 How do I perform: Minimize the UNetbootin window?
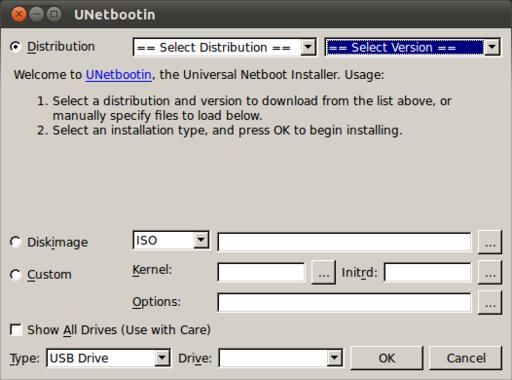click(36, 14)
